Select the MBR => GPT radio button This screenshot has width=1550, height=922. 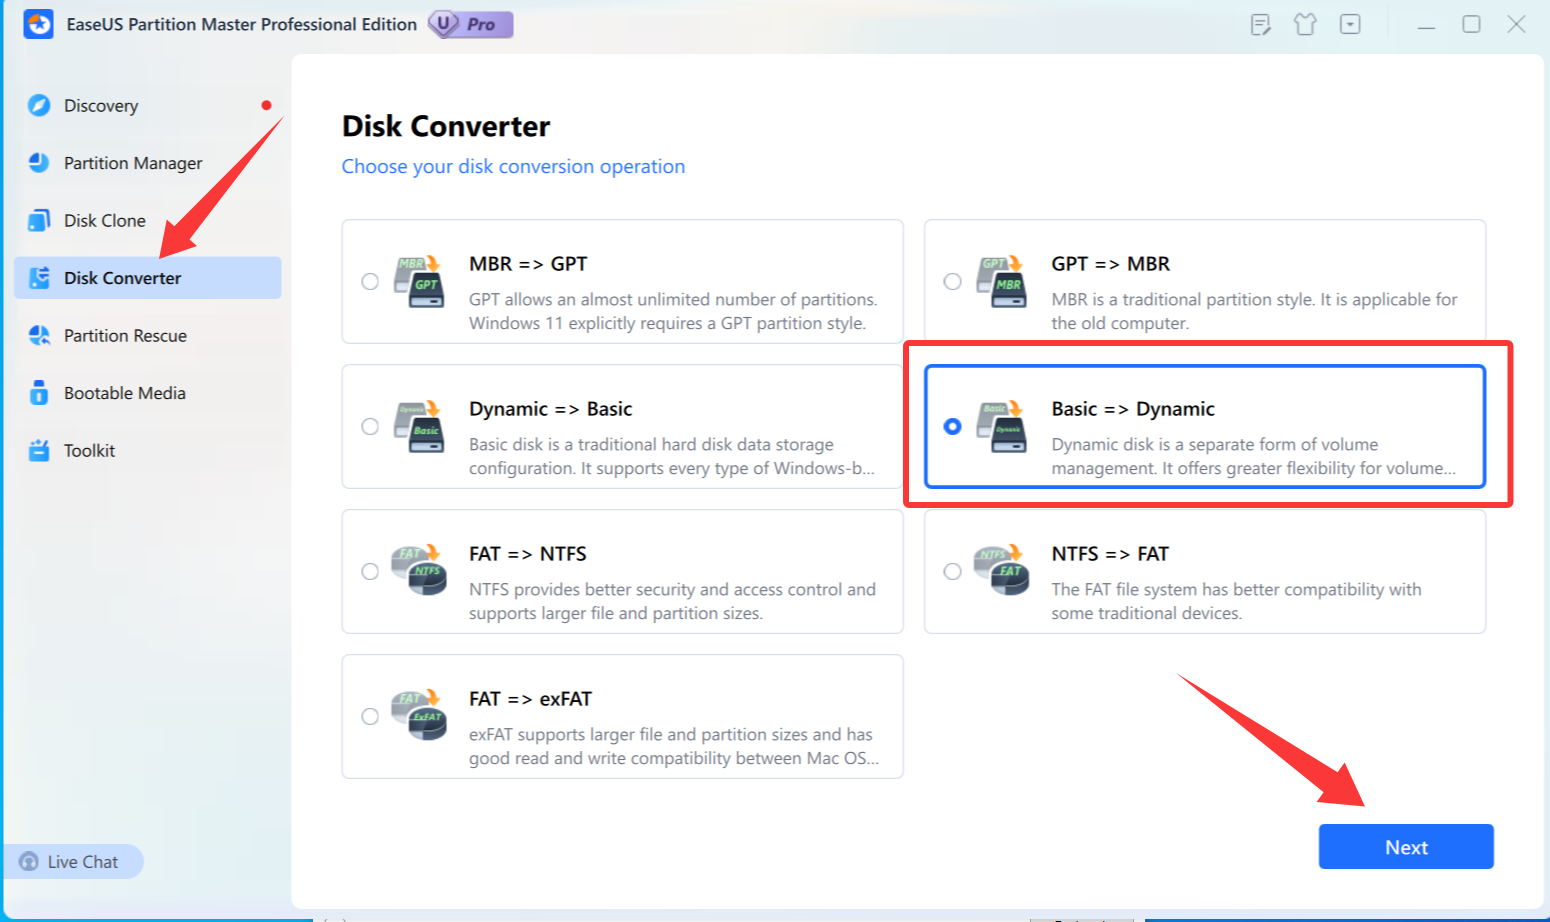[370, 281]
